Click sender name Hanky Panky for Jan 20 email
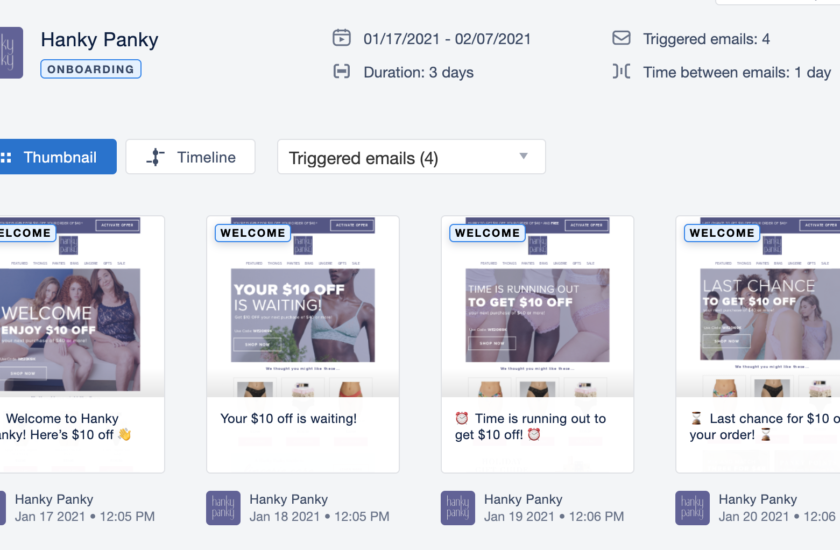The image size is (840, 550). tap(758, 499)
